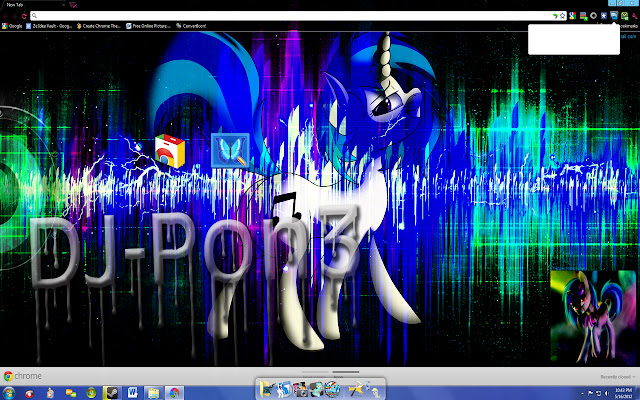Open the ConvertIcon bookmark

pos(191,26)
